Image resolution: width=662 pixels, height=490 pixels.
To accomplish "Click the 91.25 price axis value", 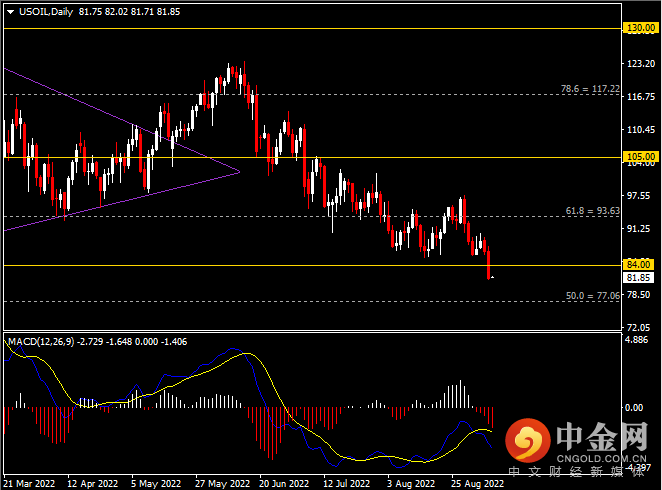I will pos(638,228).
